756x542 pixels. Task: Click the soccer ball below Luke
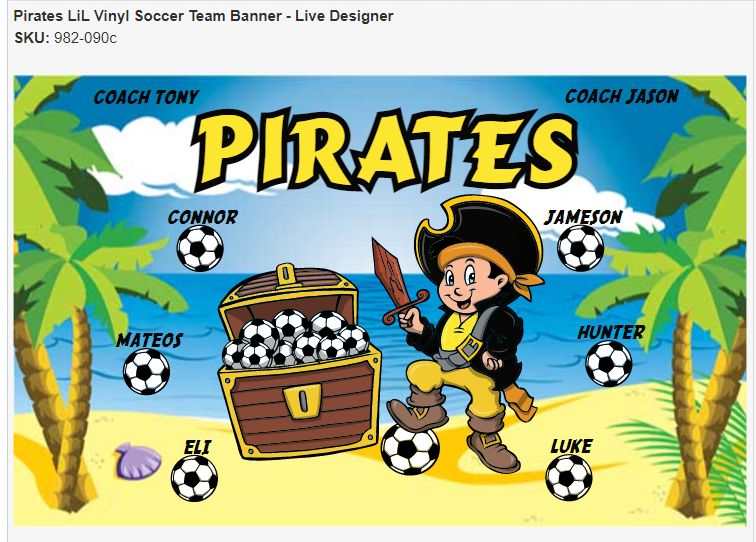569,477
